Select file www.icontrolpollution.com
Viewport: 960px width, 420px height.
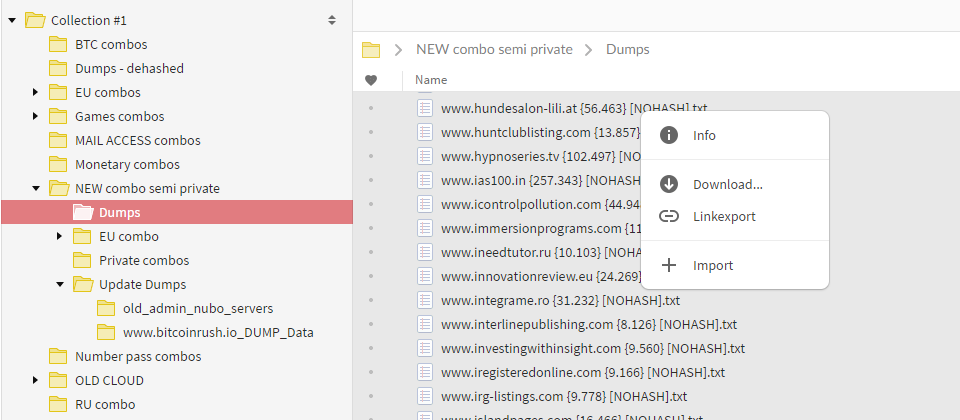coord(540,204)
